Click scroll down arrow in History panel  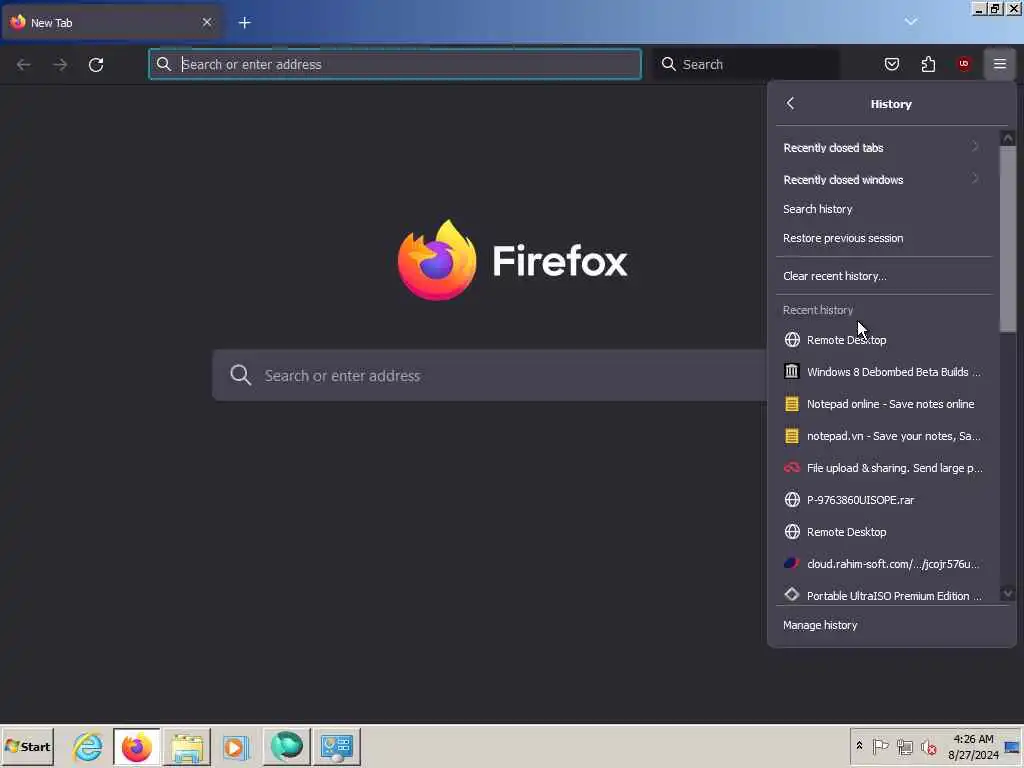(1008, 594)
